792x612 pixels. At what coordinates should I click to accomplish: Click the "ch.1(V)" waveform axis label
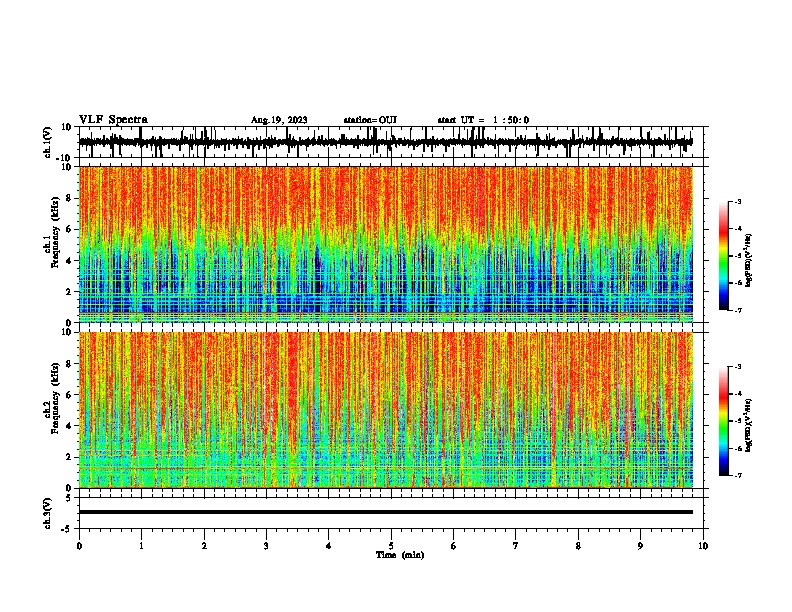[x=48, y=142]
